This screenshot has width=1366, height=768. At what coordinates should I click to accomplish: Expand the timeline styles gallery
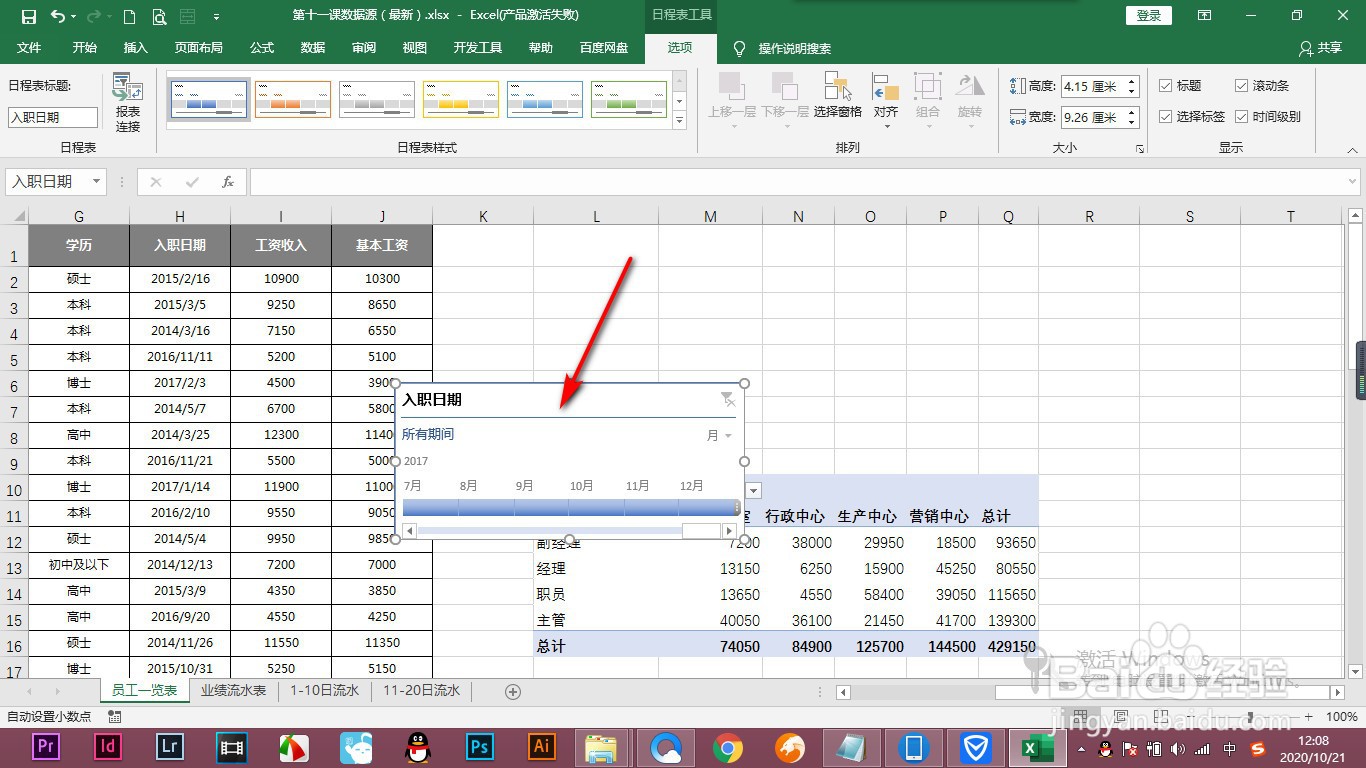(x=680, y=120)
